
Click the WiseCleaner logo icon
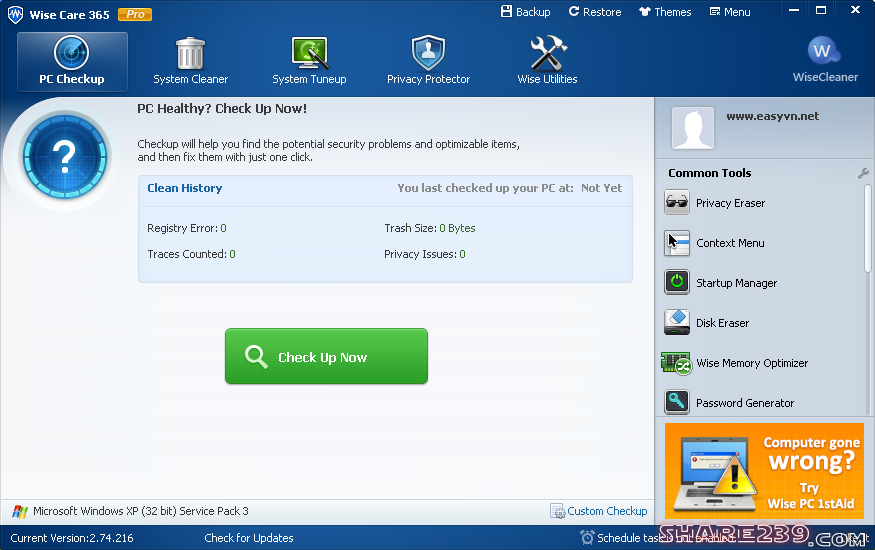823,51
